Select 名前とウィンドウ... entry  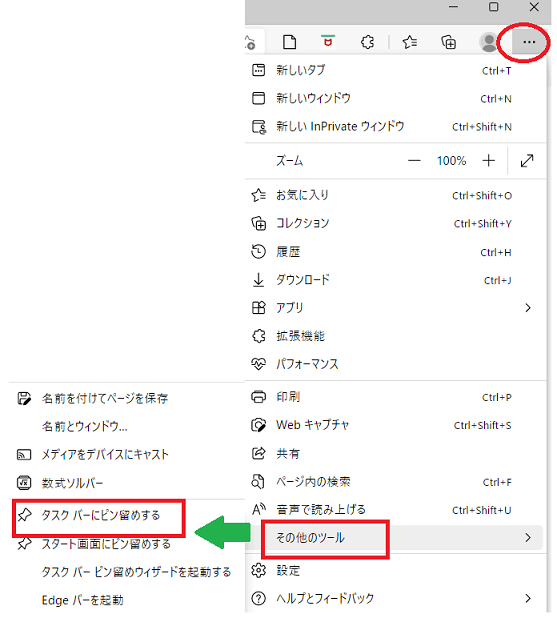[128, 426]
